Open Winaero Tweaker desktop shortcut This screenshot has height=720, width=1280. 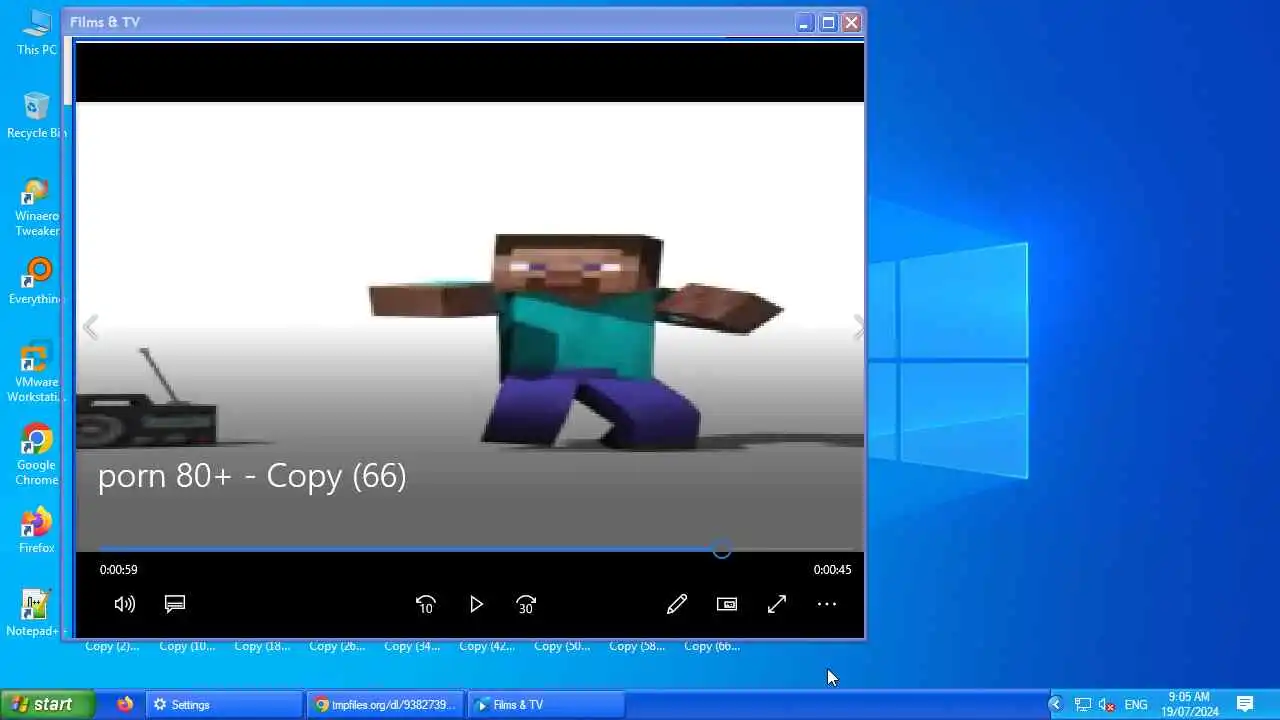[x=37, y=207]
